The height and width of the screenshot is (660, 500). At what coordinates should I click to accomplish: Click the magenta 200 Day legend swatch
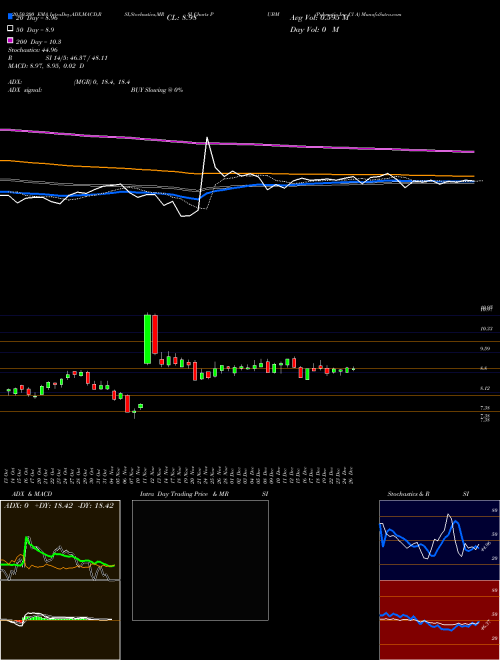point(11,41)
